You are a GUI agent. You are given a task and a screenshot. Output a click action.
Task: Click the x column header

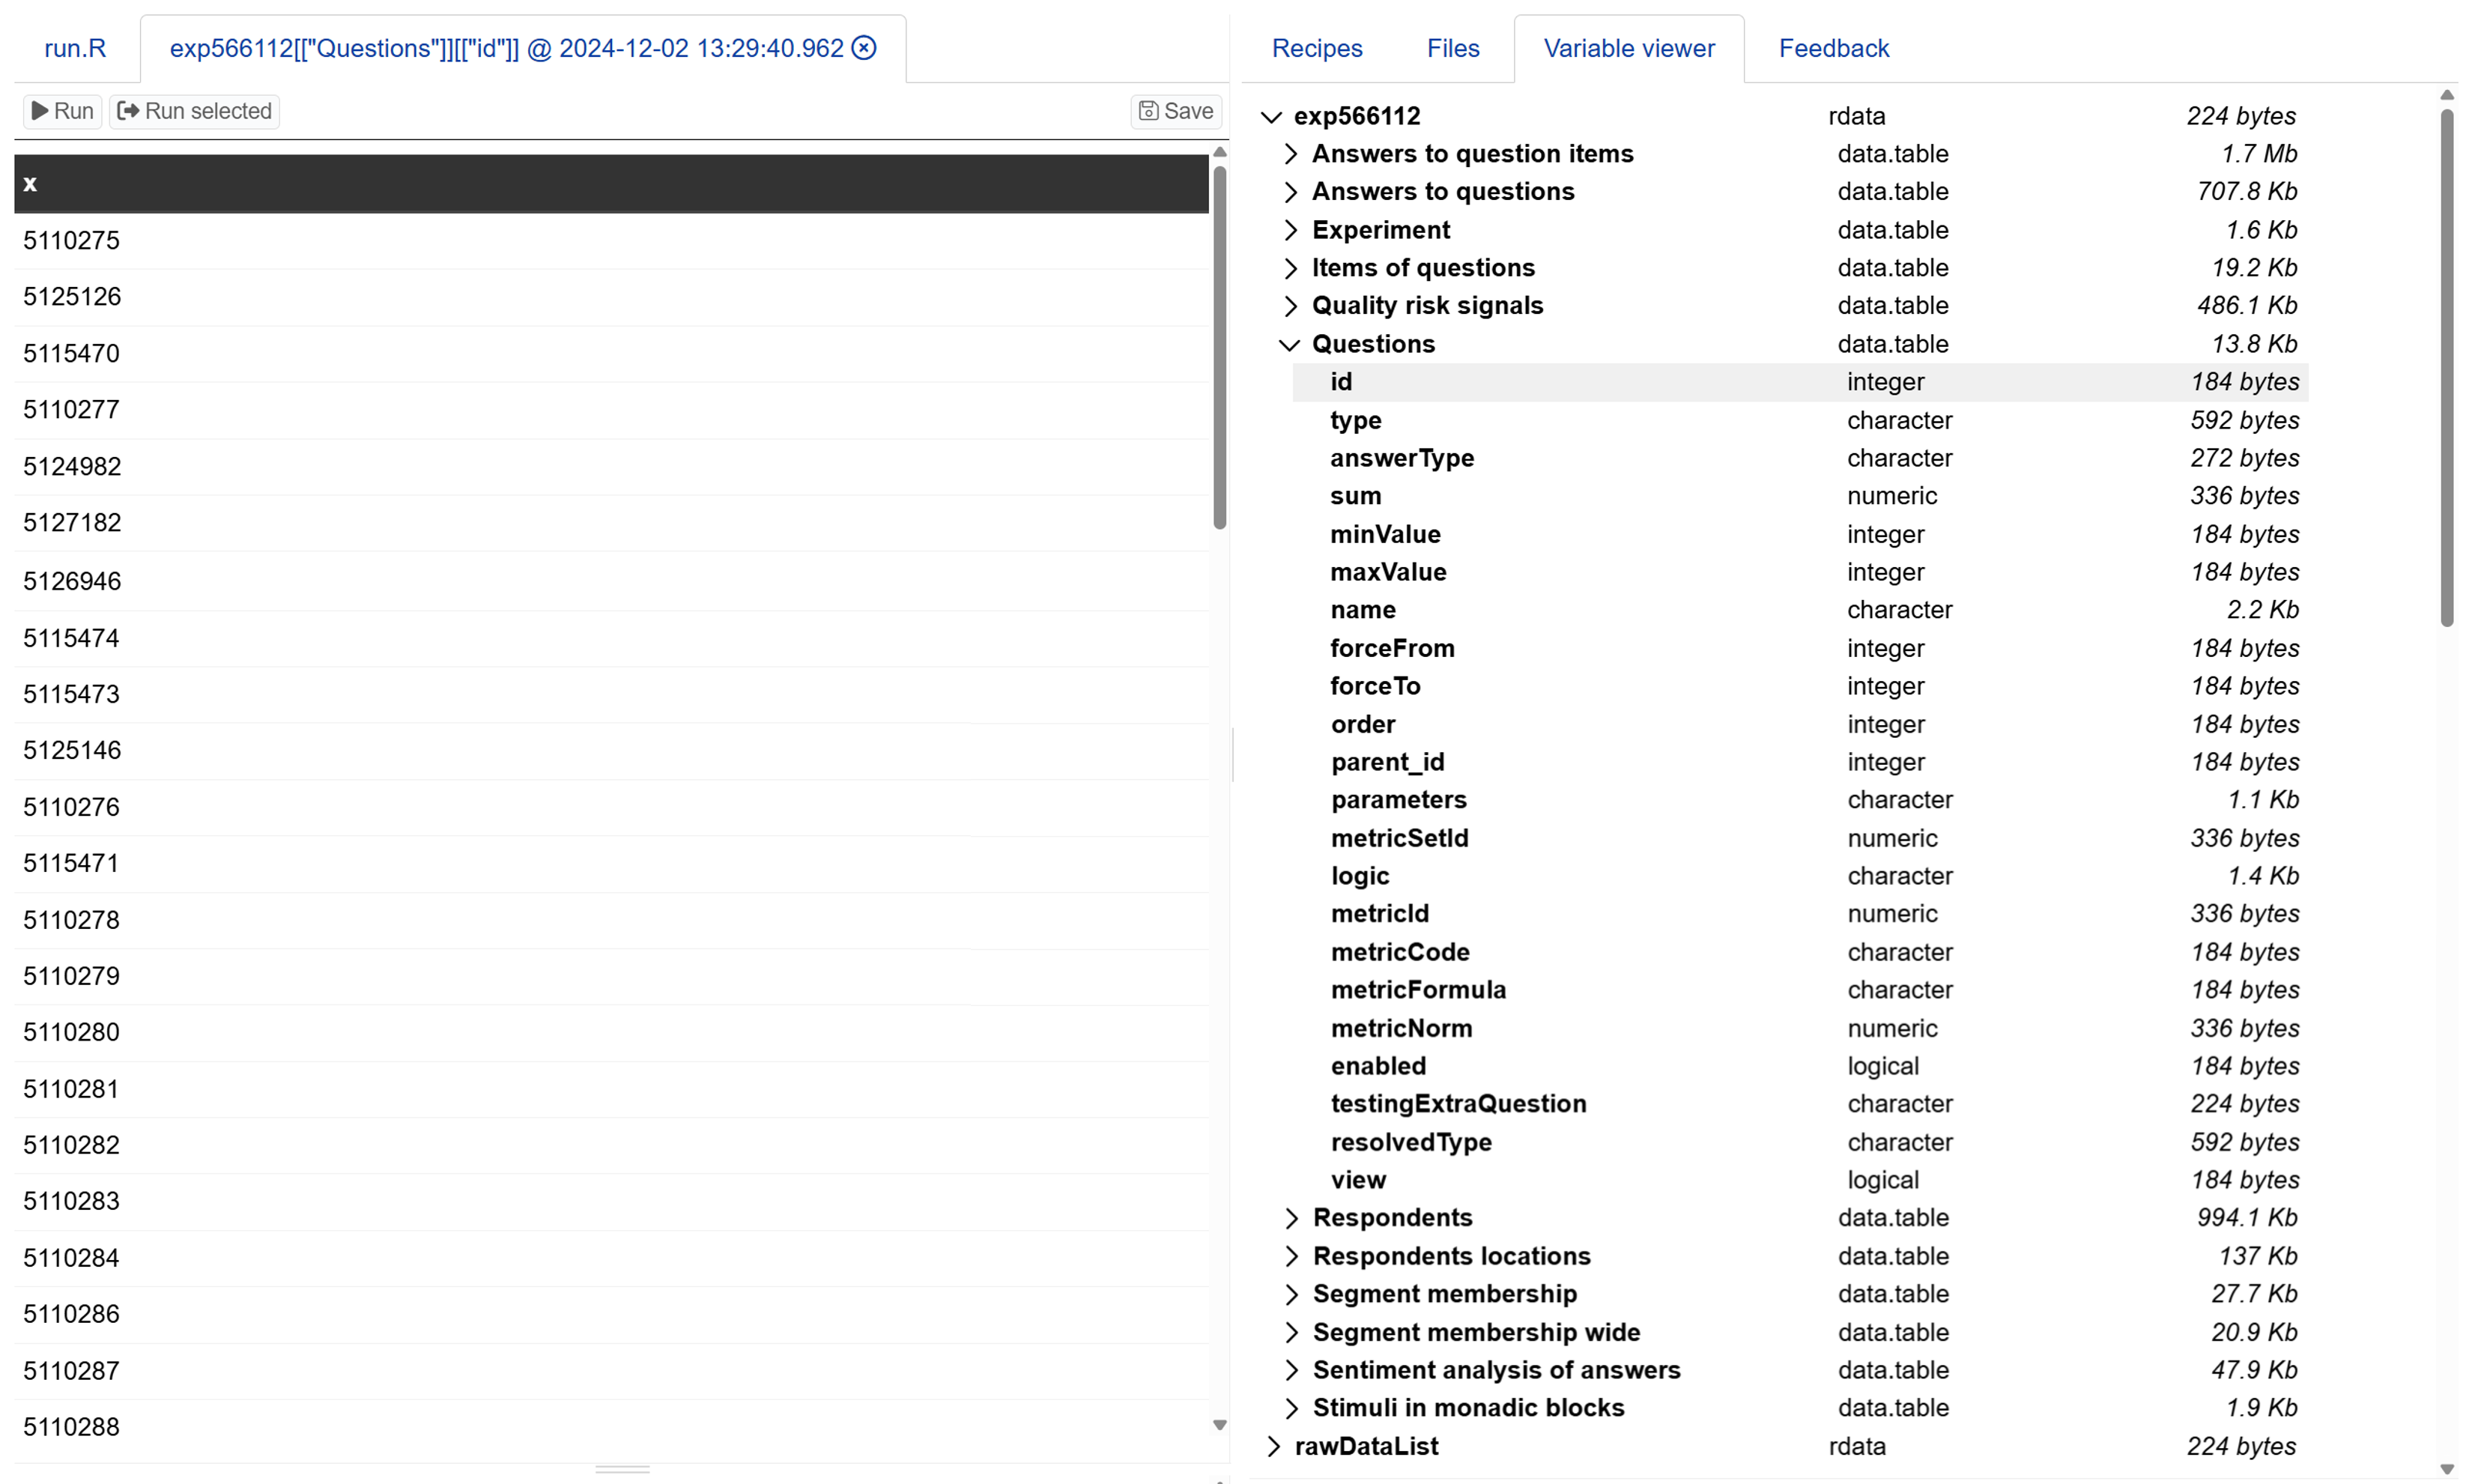point(611,184)
